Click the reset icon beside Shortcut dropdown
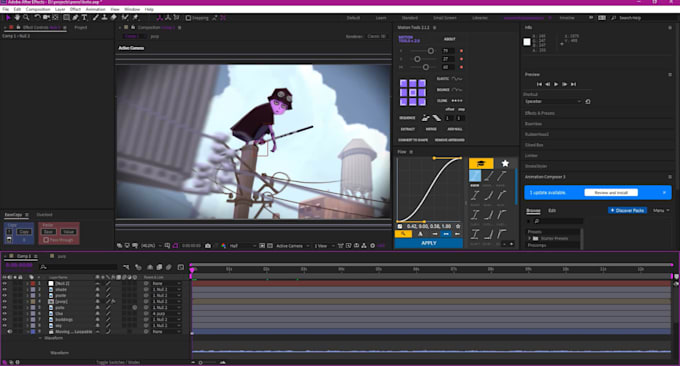 click(x=588, y=101)
